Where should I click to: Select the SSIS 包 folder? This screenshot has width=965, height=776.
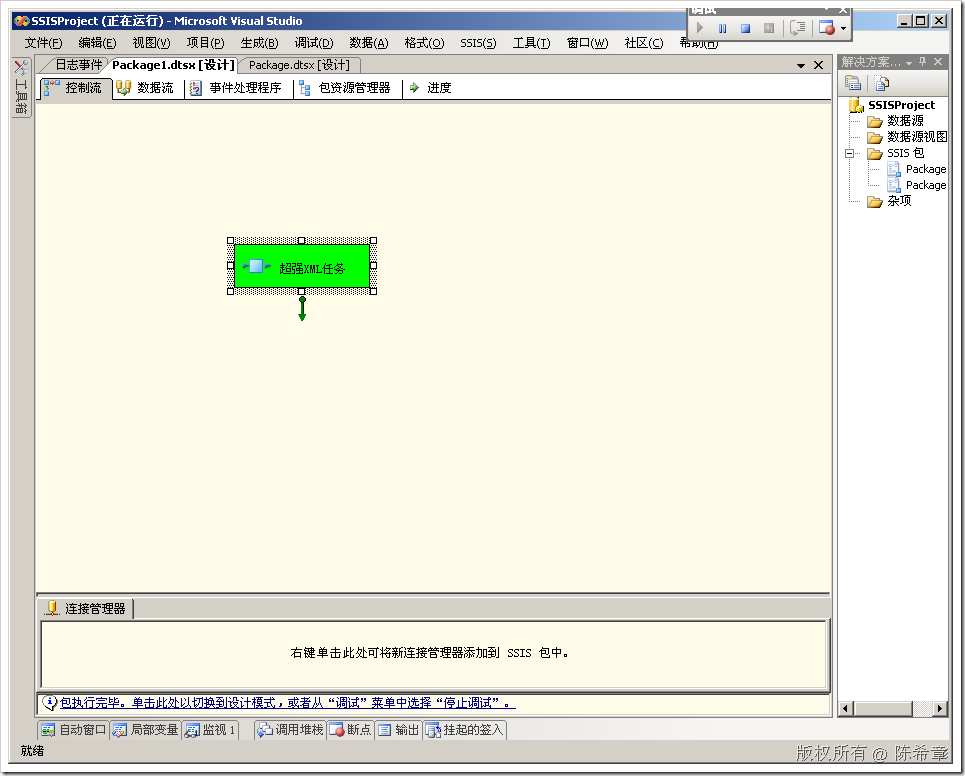(x=905, y=153)
